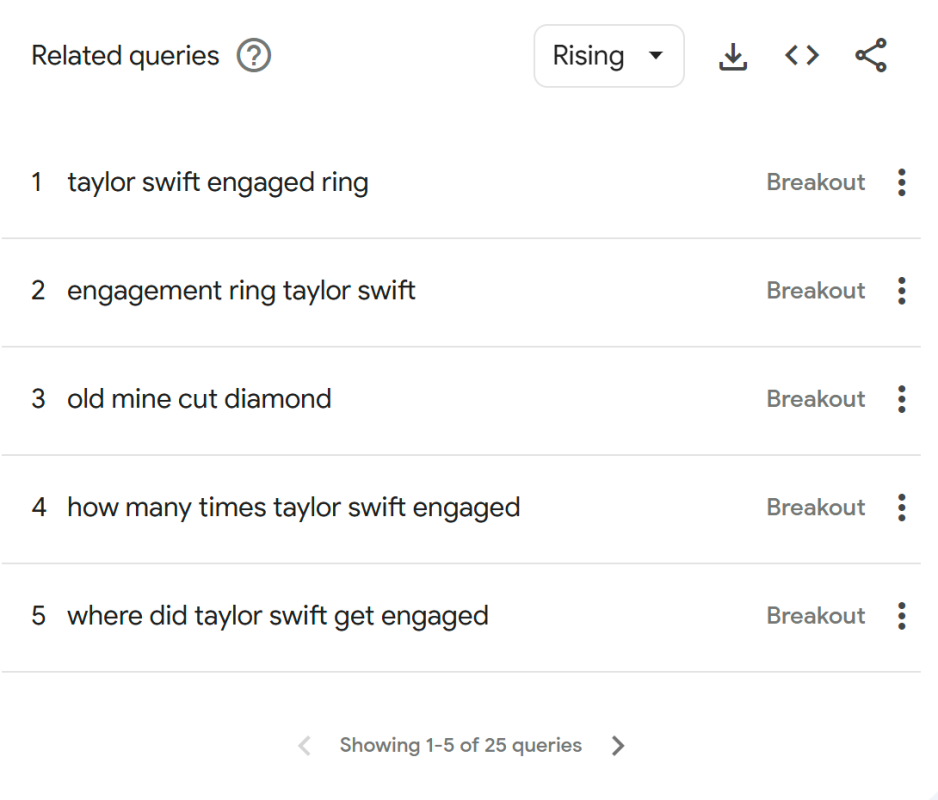Share the related queries widget
Screen dimensions: 938x800
click(x=870, y=57)
